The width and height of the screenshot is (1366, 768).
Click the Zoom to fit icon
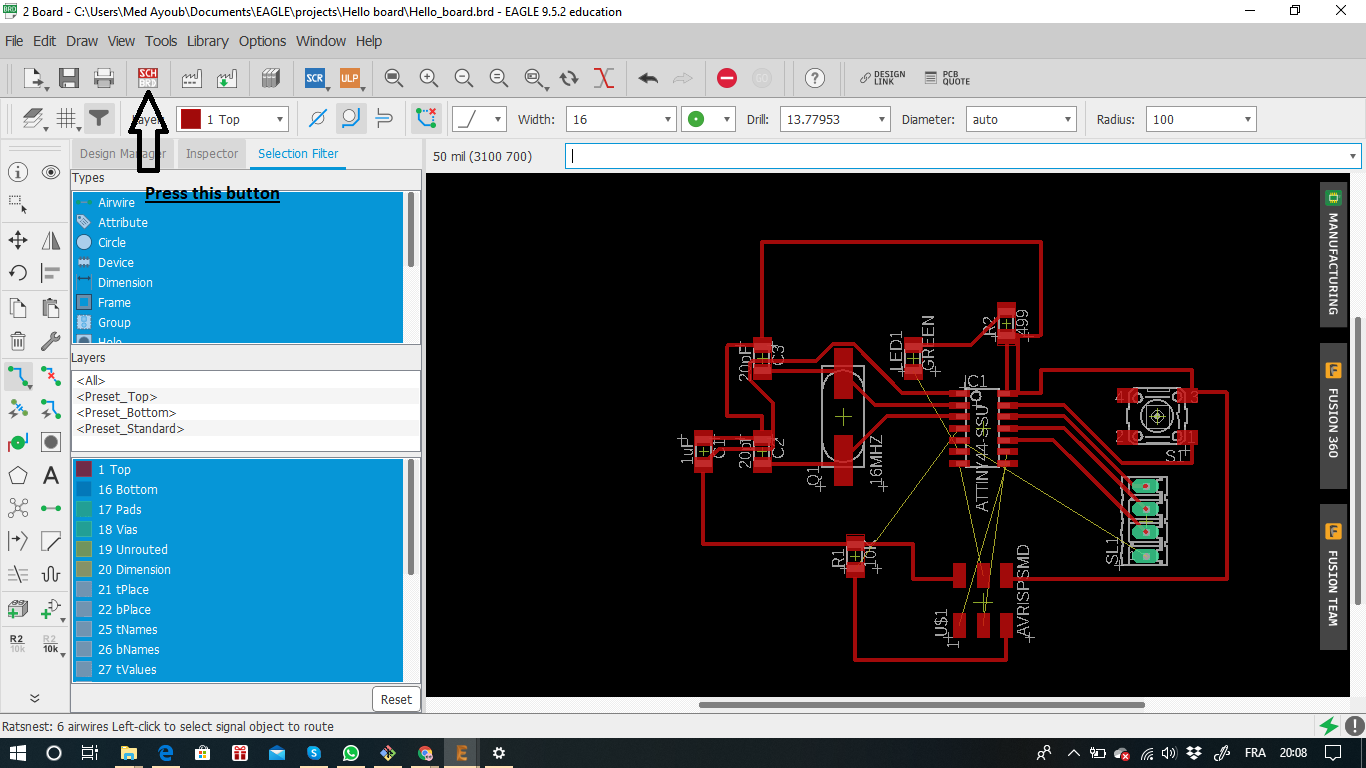[394, 78]
